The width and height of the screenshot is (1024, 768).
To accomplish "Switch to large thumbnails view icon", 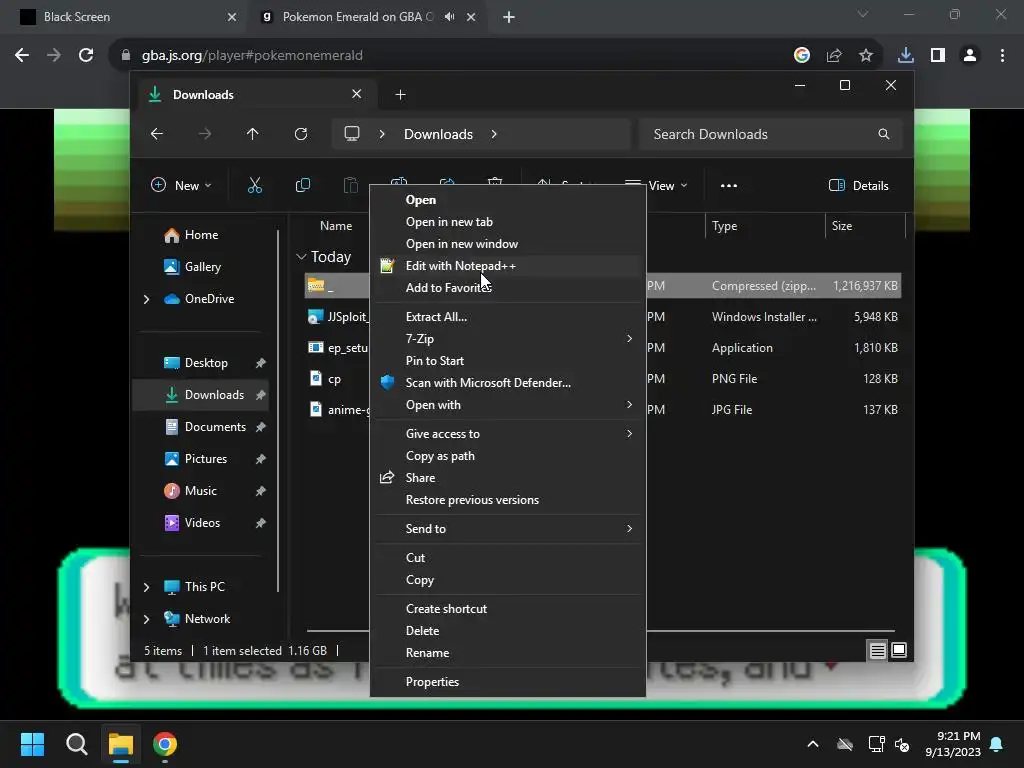I will click(x=899, y=650).
